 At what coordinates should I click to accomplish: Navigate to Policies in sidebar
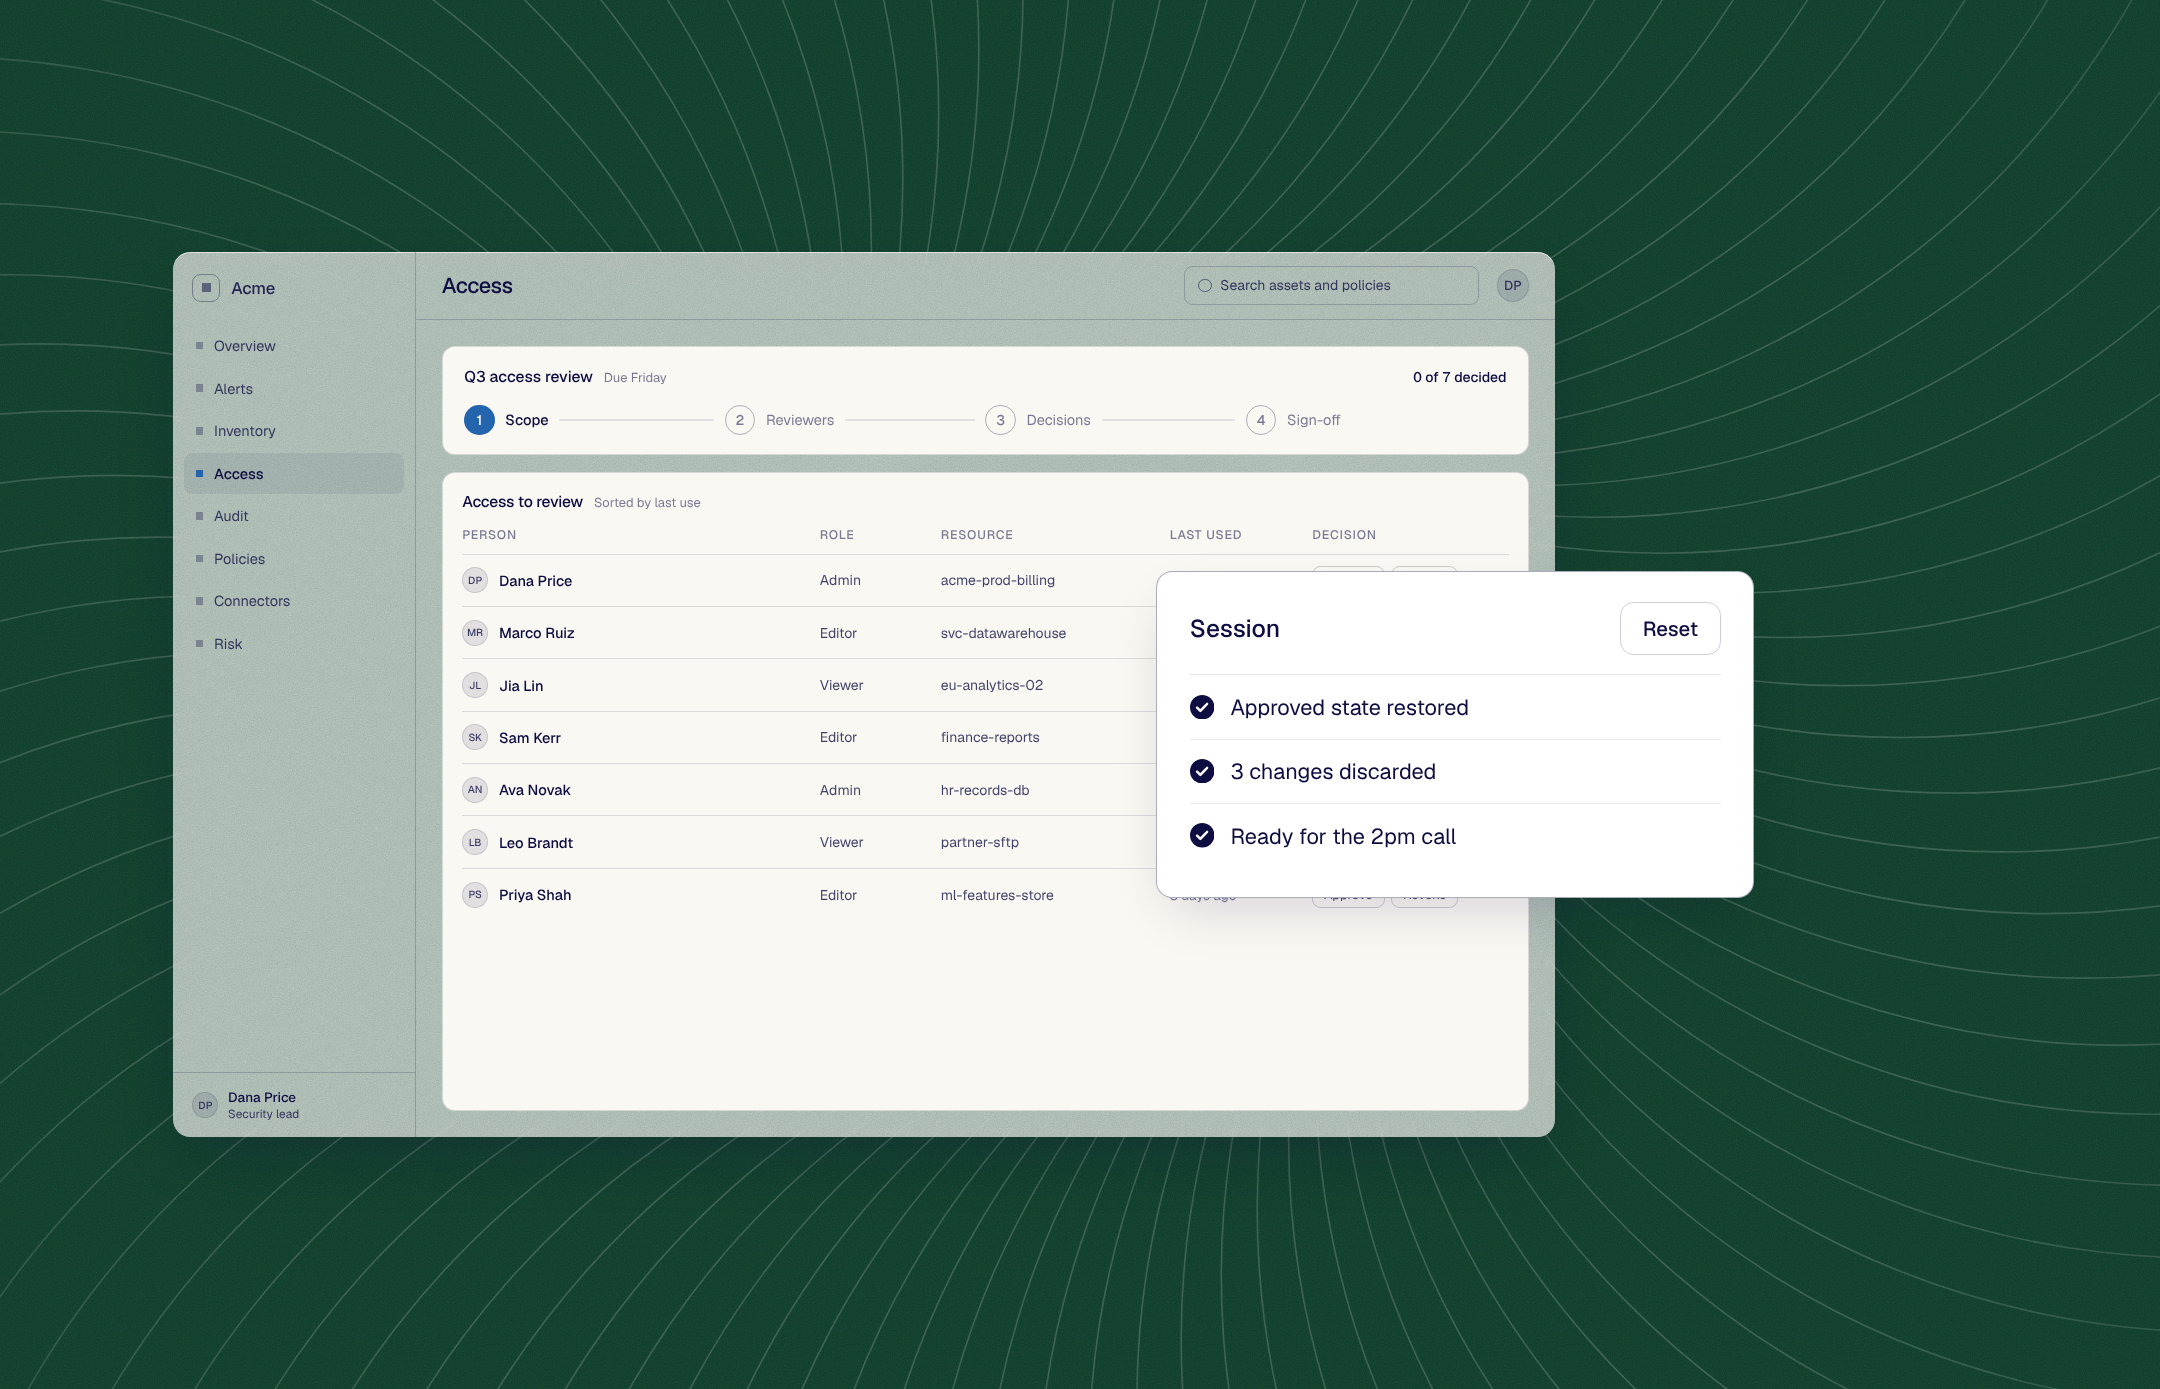point(293,559)
